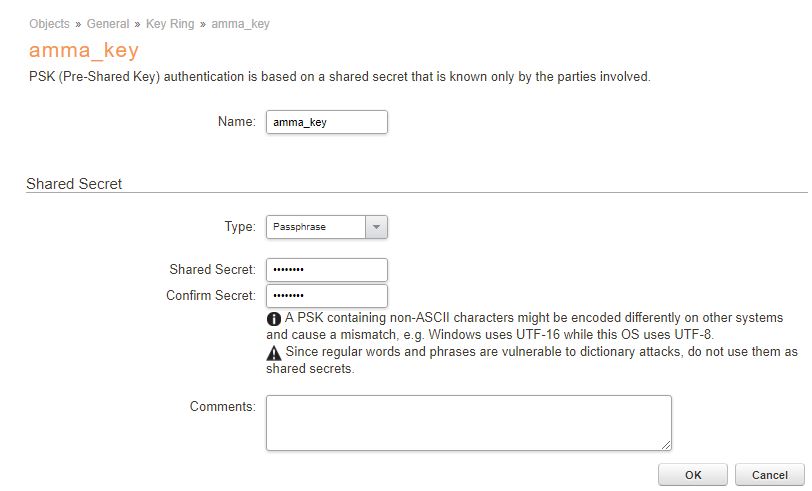Click the Type field label
The height and width of the screenshot is (491, 812).
[x=240, y=227]
